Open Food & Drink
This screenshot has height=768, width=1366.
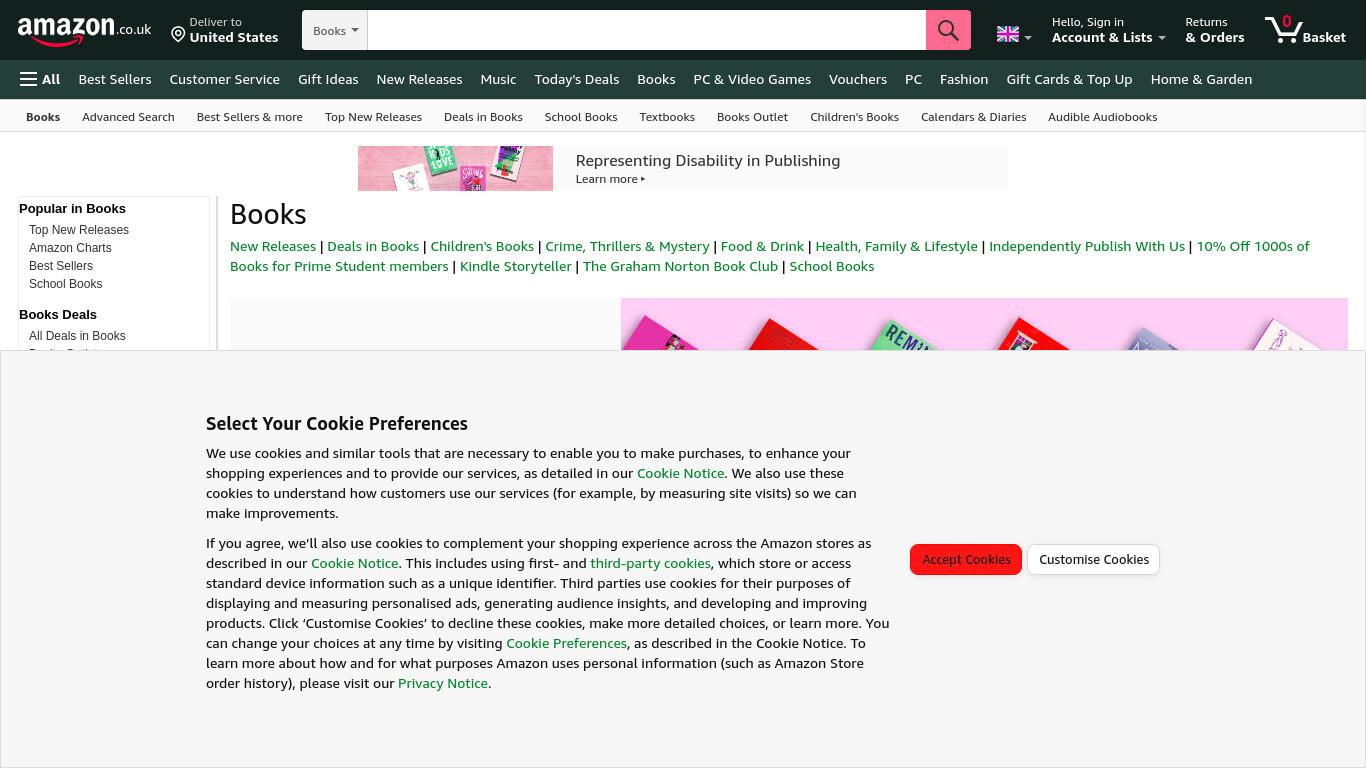point(762,246)
